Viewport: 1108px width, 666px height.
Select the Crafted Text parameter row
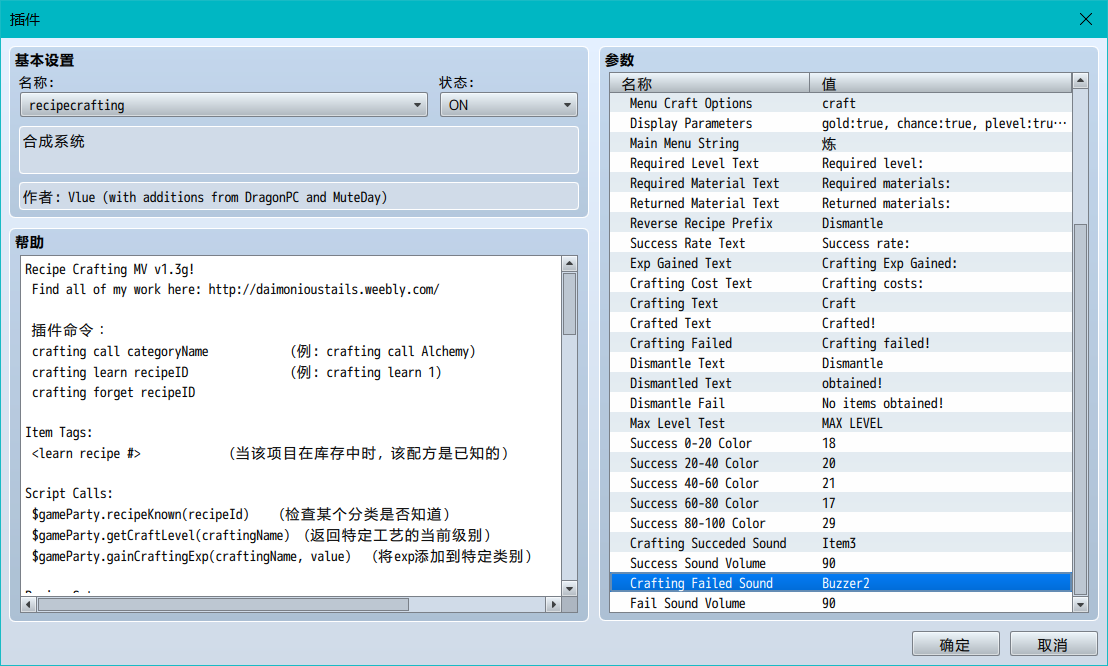point(841,323)
